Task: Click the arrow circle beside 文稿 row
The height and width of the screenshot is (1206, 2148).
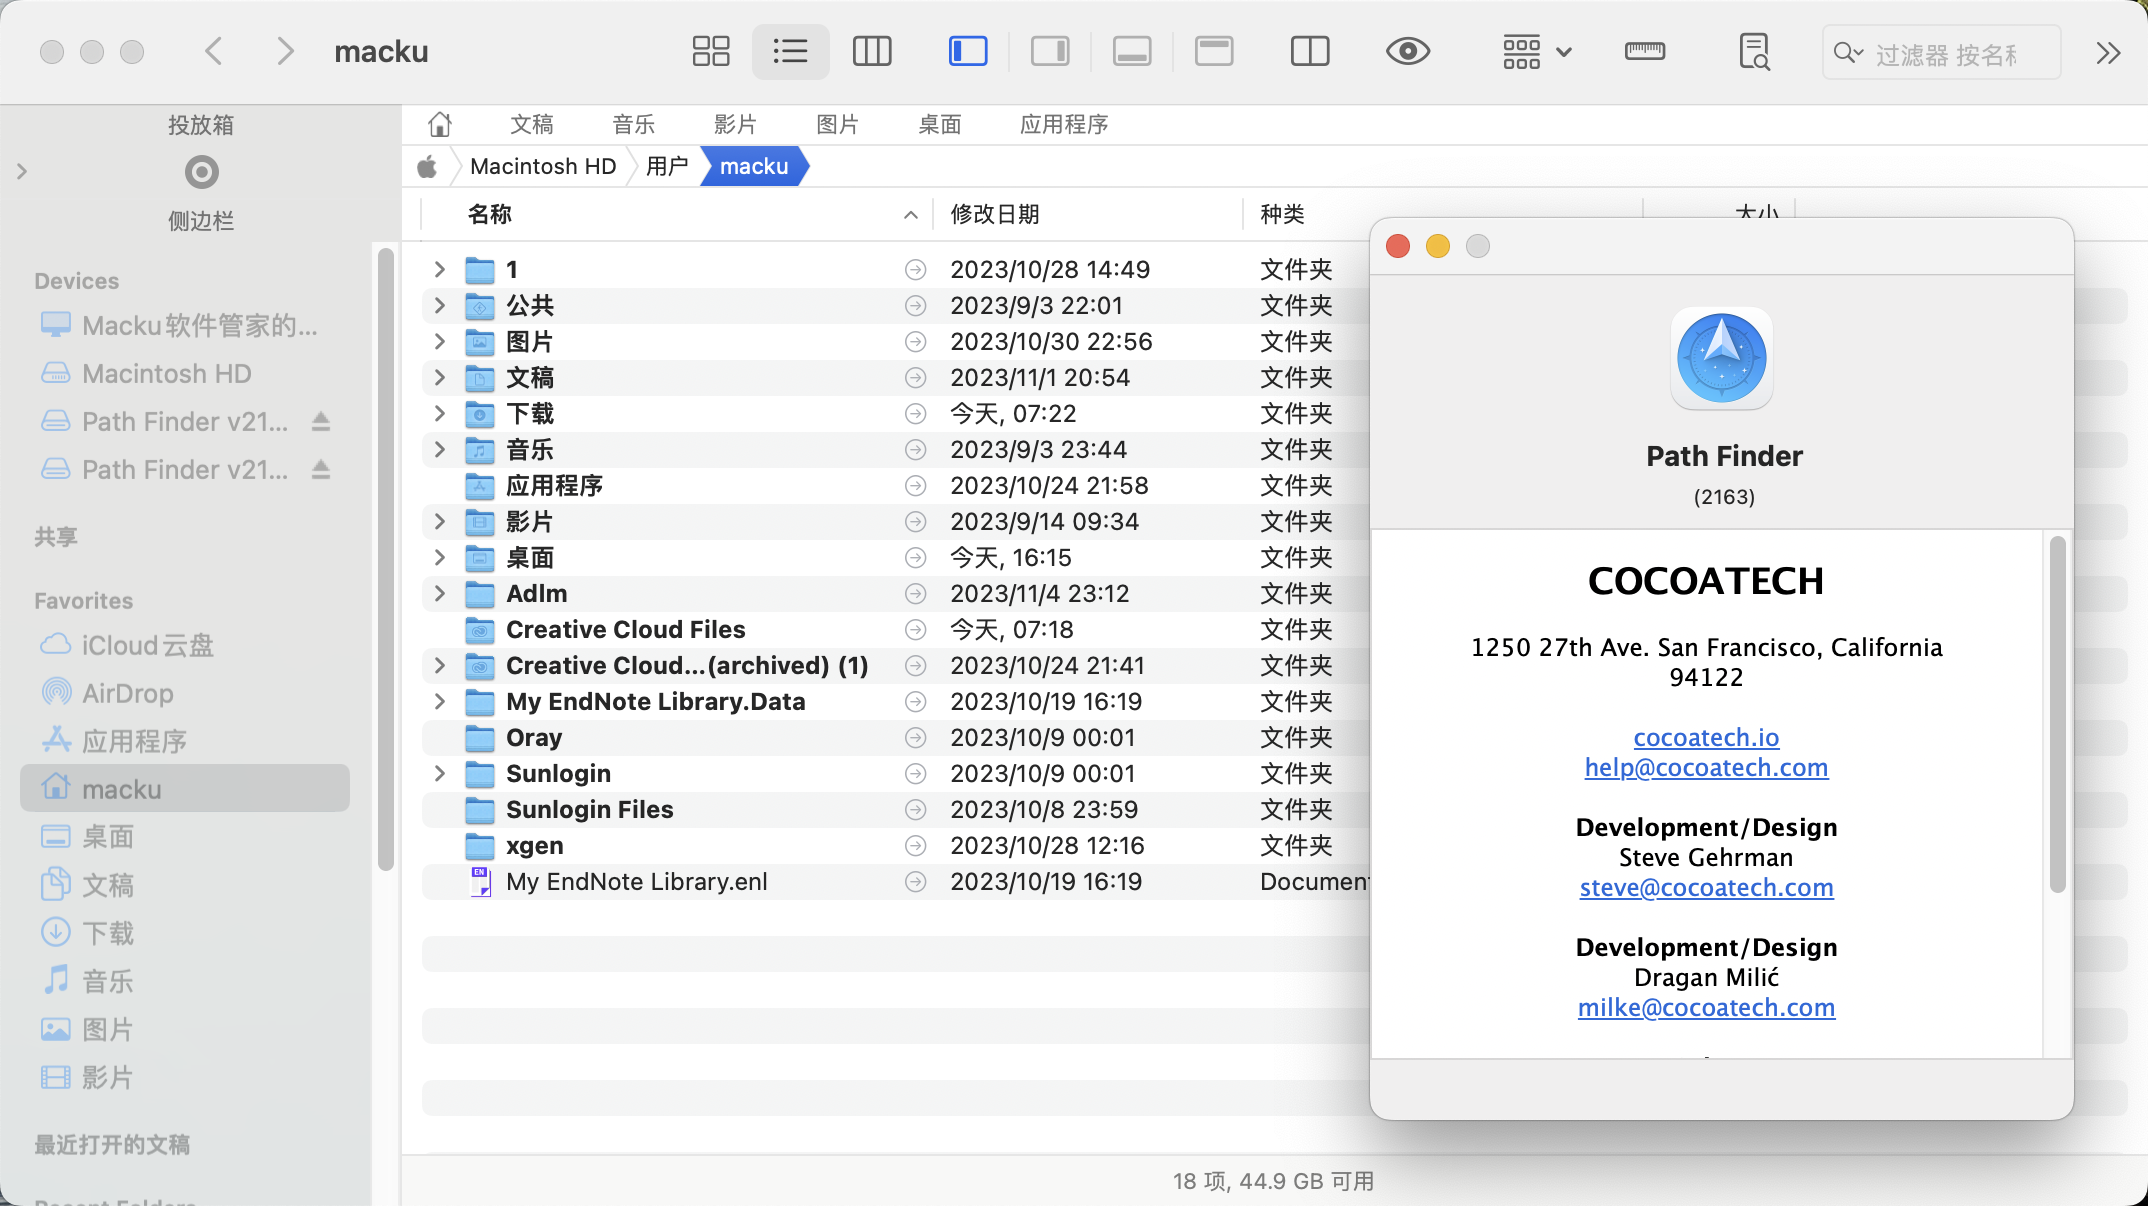Action: tap(915, 378)
